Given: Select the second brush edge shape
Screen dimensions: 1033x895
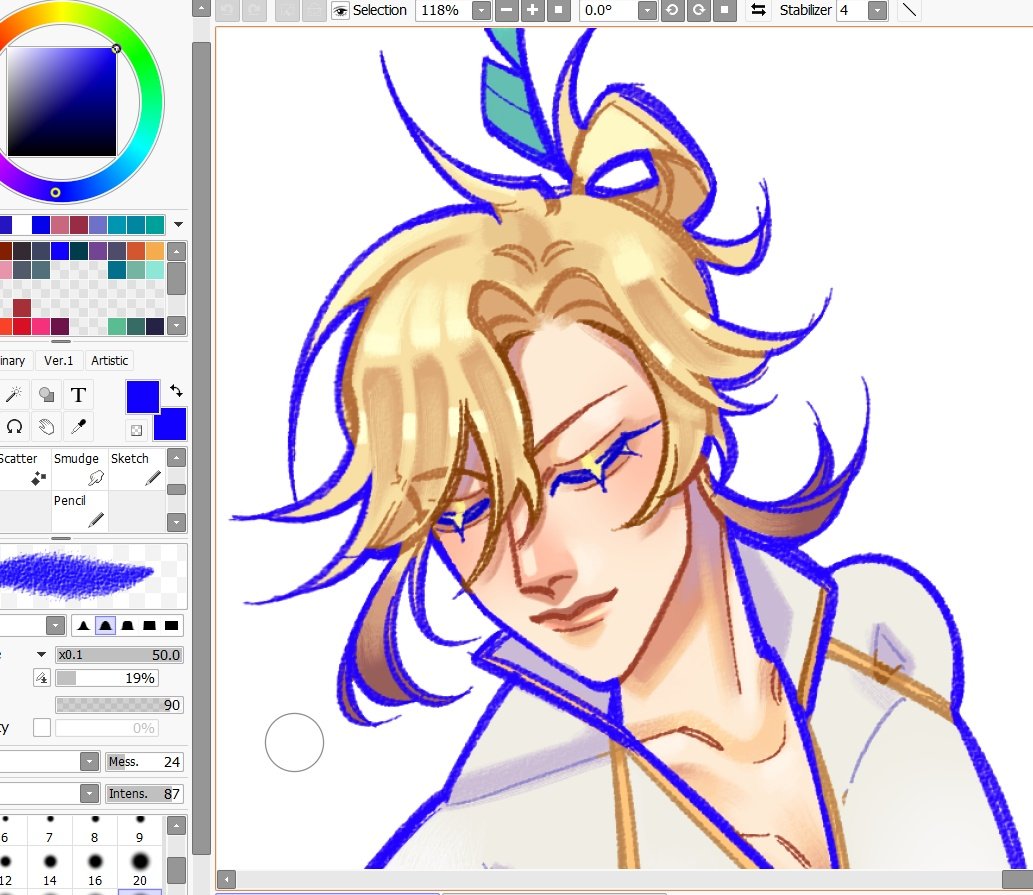Looking at the screenshot, I should 105,626.
